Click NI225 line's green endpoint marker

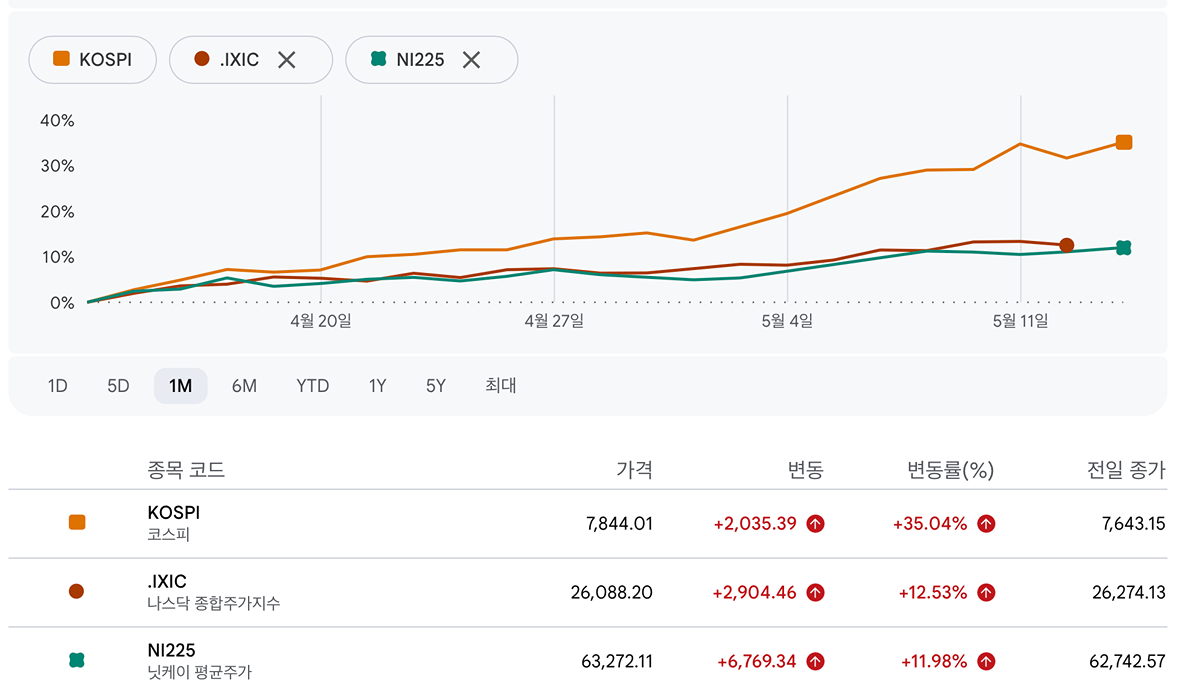(1124, 248)
